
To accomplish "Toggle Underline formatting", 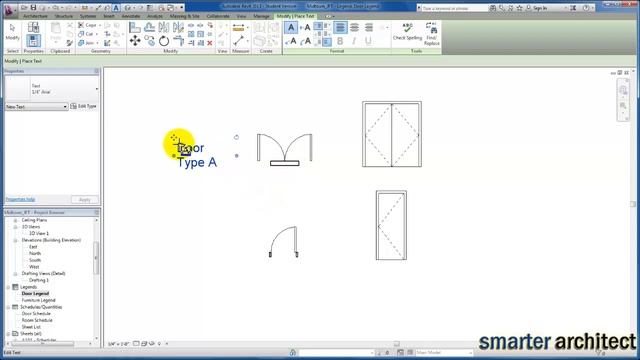I will click(x=368, y=41).
